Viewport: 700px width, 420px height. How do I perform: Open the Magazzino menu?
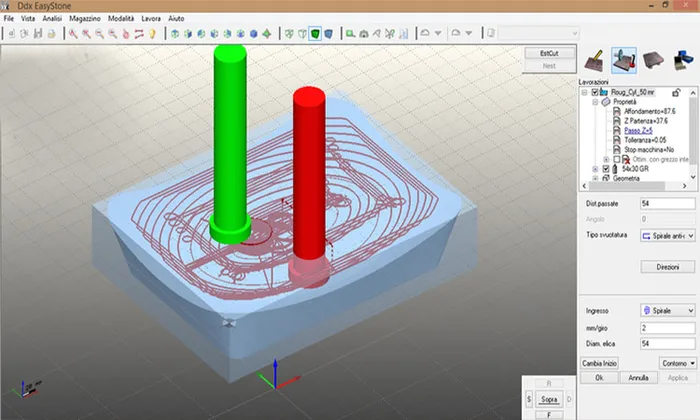pos(85,18)
